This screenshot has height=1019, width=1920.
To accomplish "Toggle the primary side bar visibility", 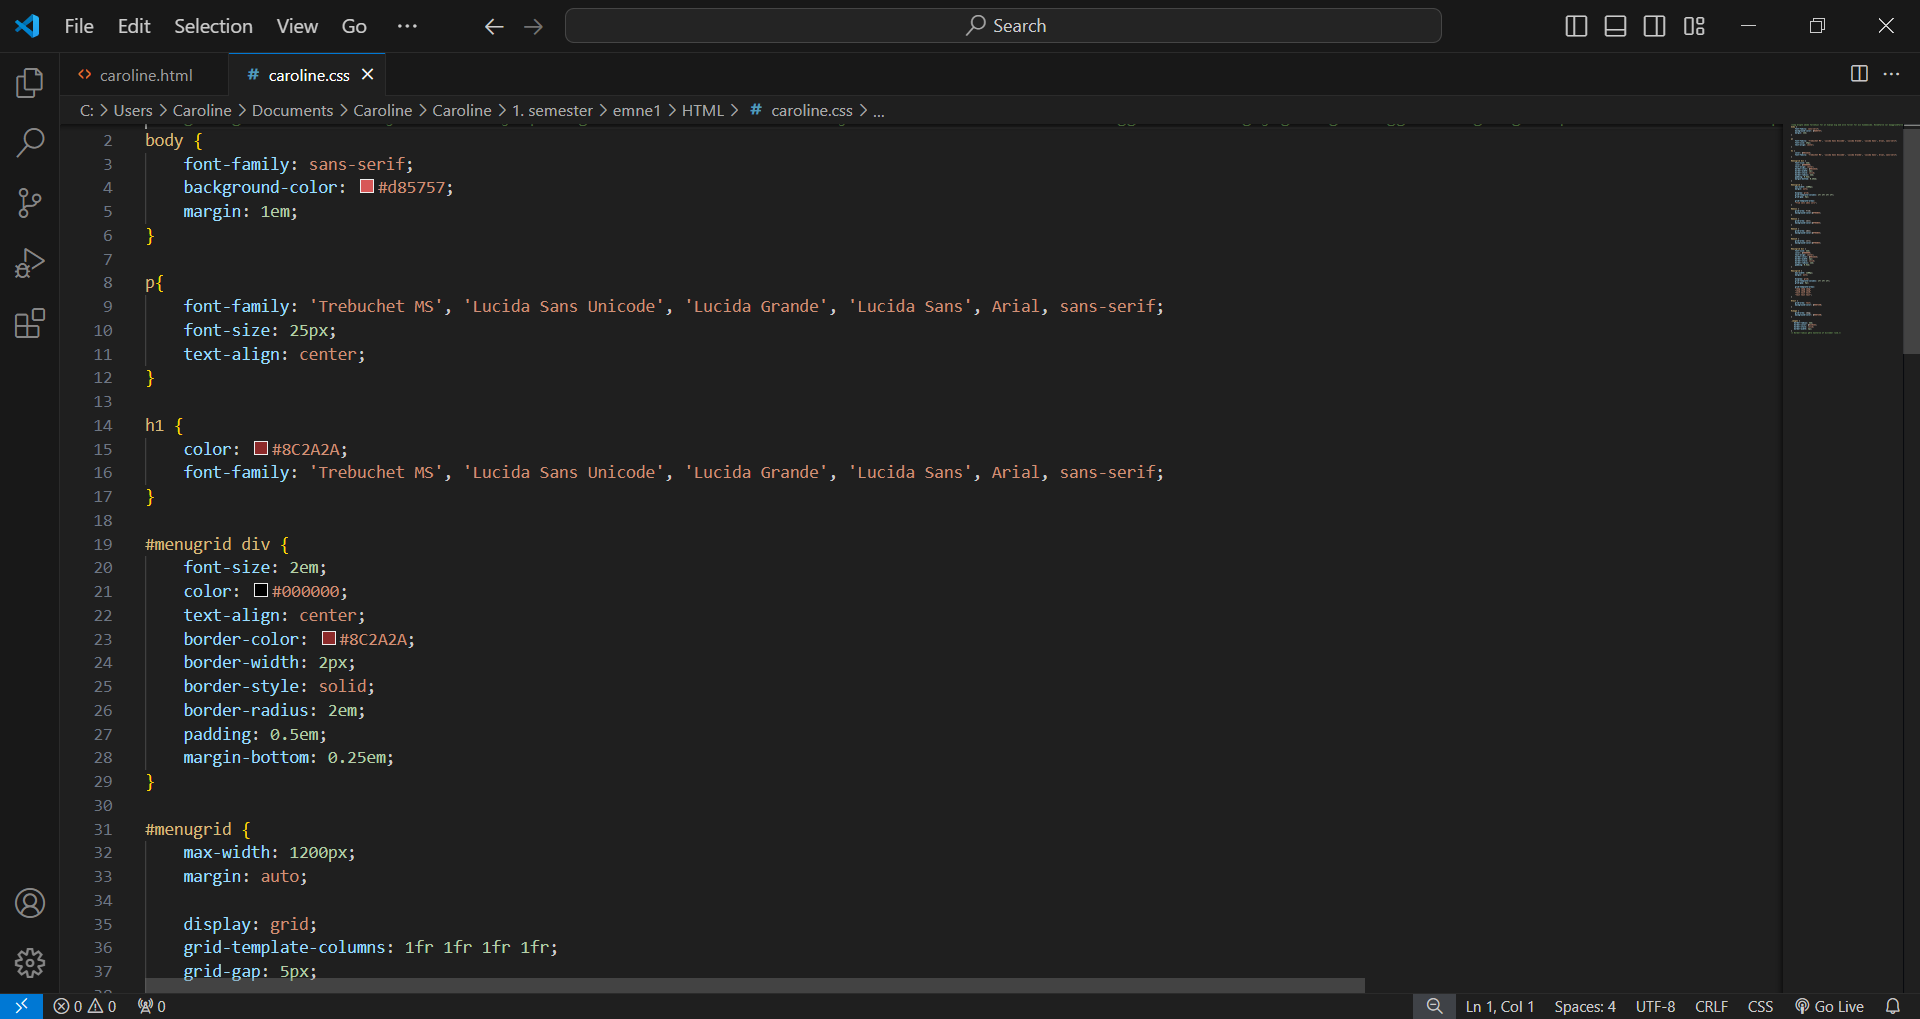I will tap(1576, 26).
